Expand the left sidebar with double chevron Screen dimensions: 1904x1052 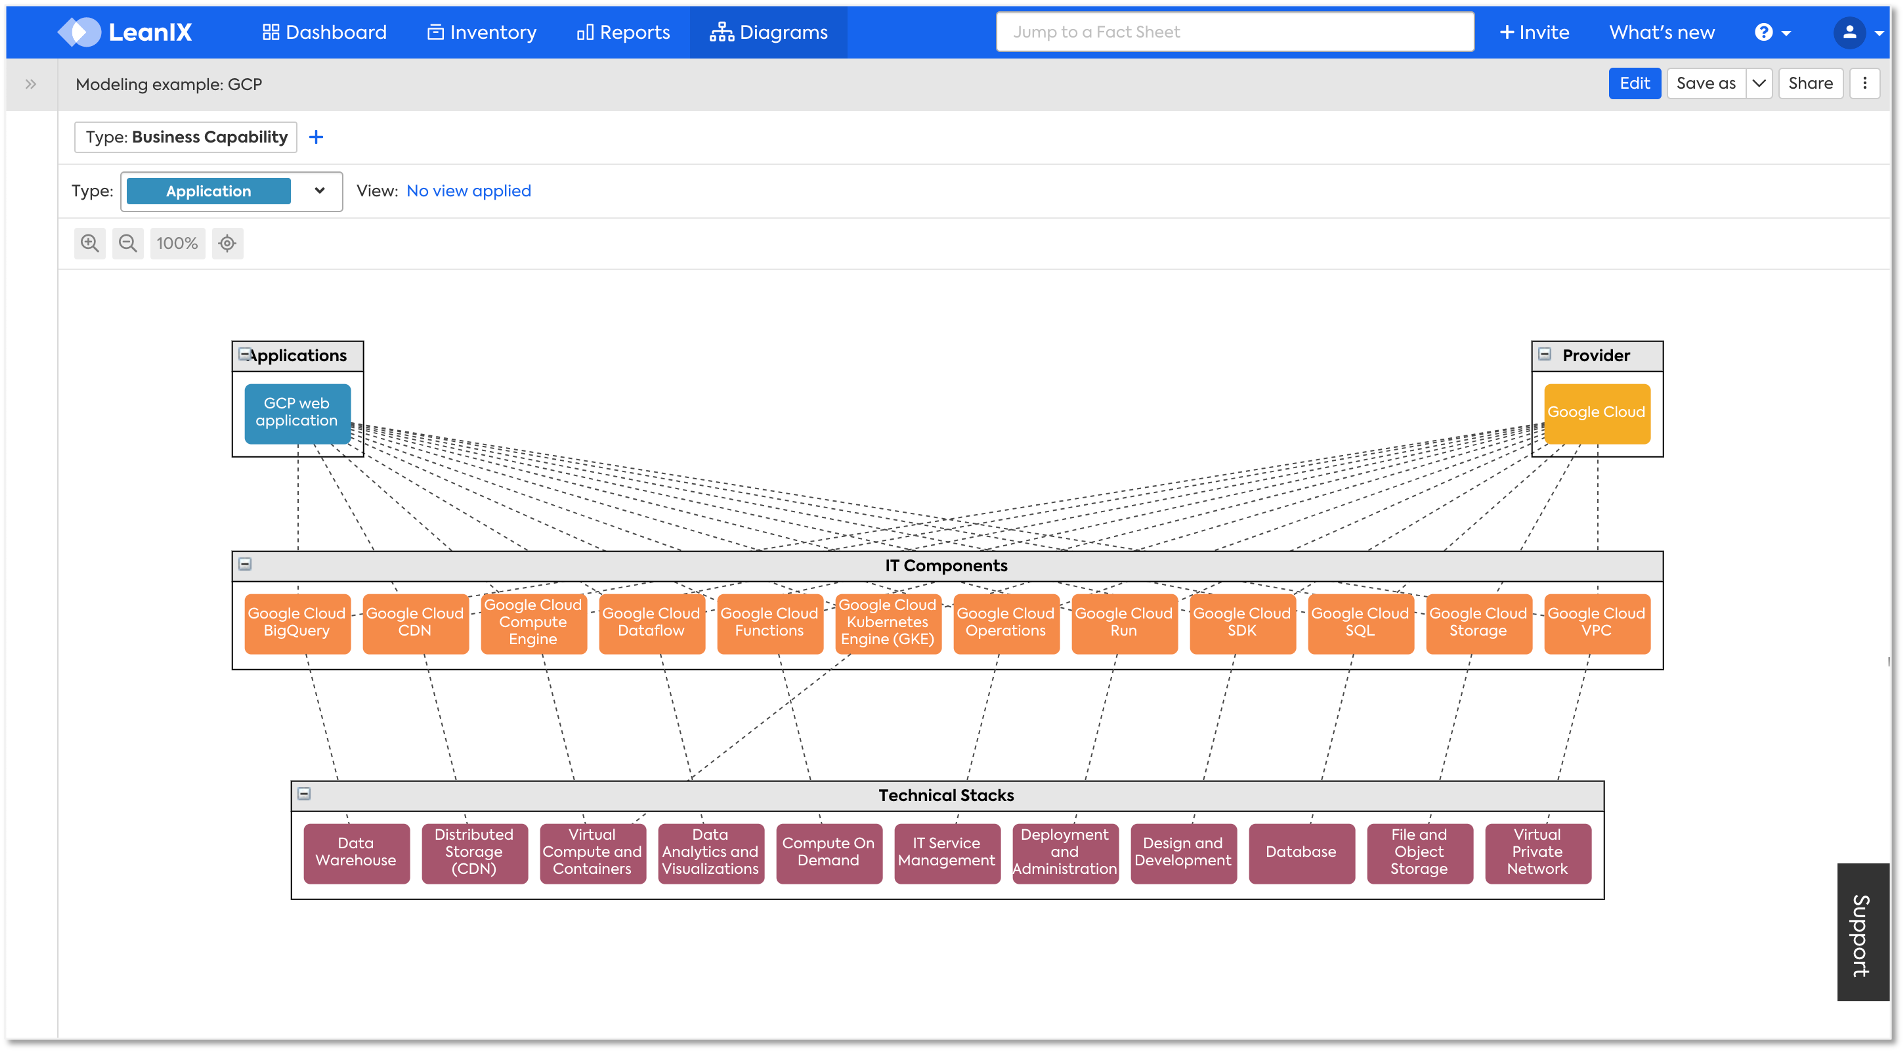31,84
